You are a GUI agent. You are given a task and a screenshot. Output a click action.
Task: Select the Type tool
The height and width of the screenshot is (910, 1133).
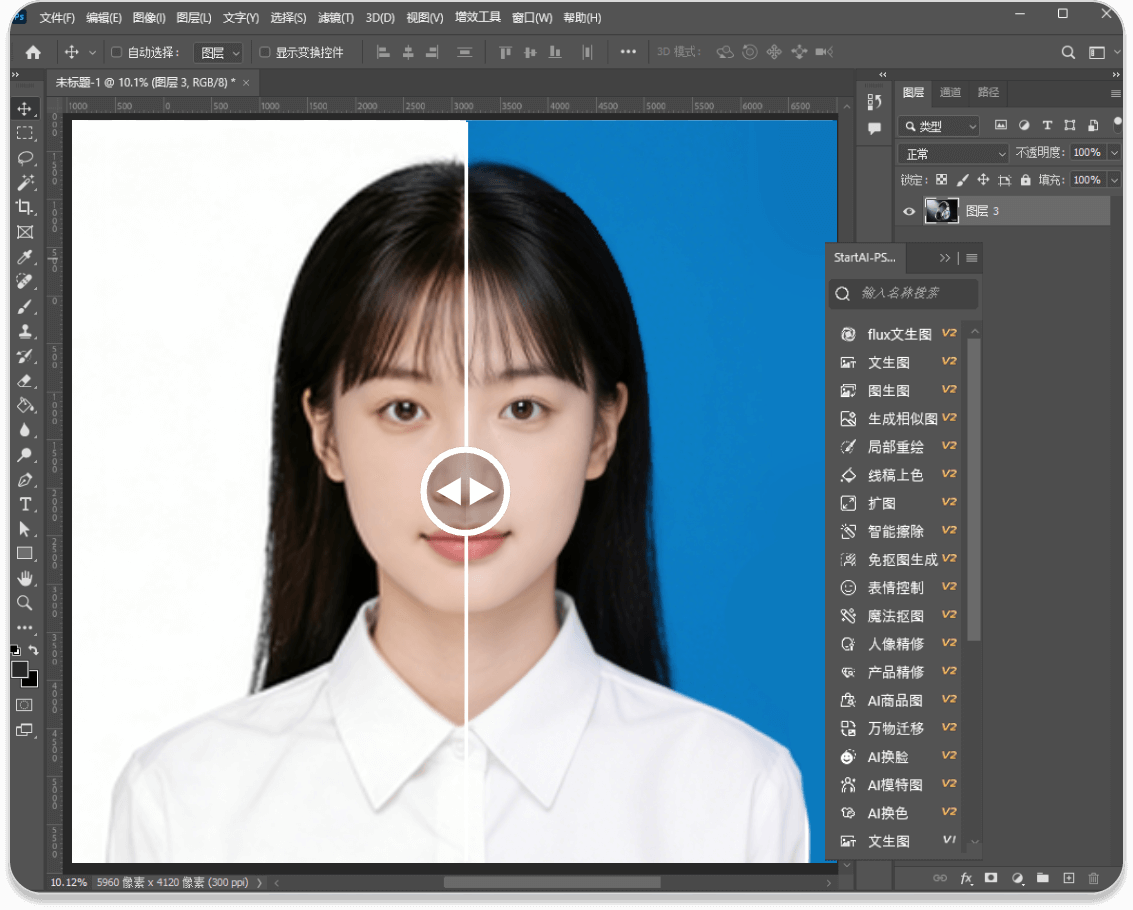pos(25,504)
